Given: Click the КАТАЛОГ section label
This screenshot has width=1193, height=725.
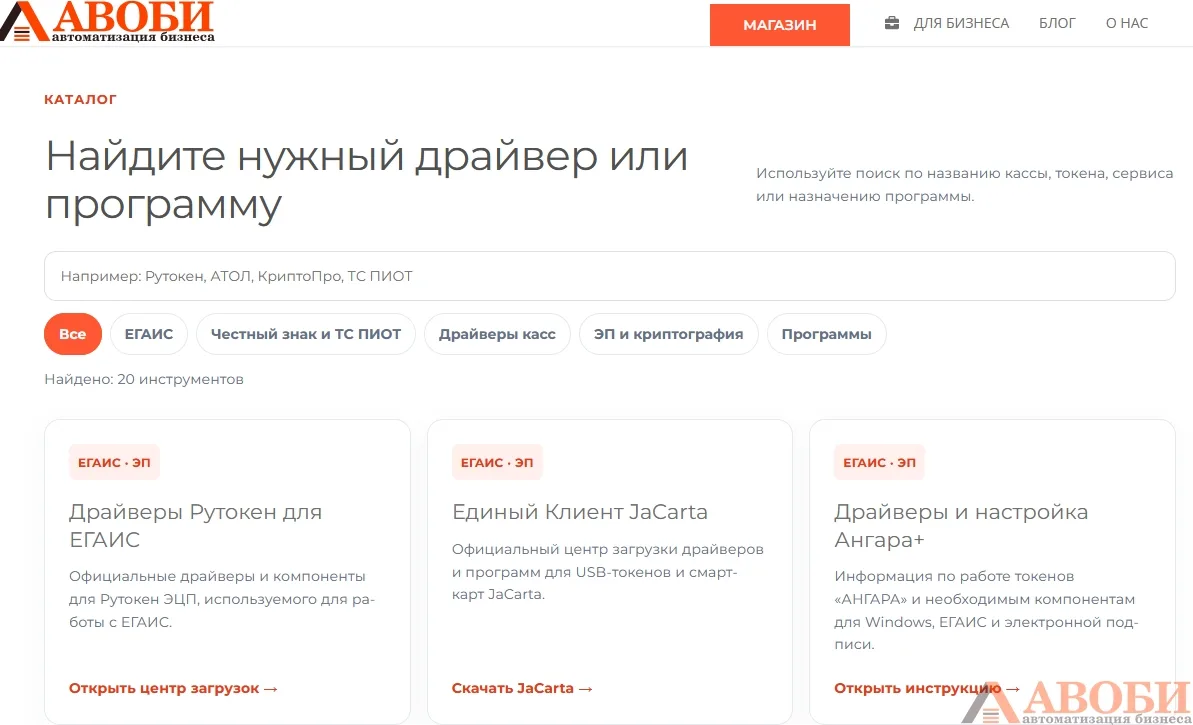Looking at the screenshot, I should click(80, 100).
